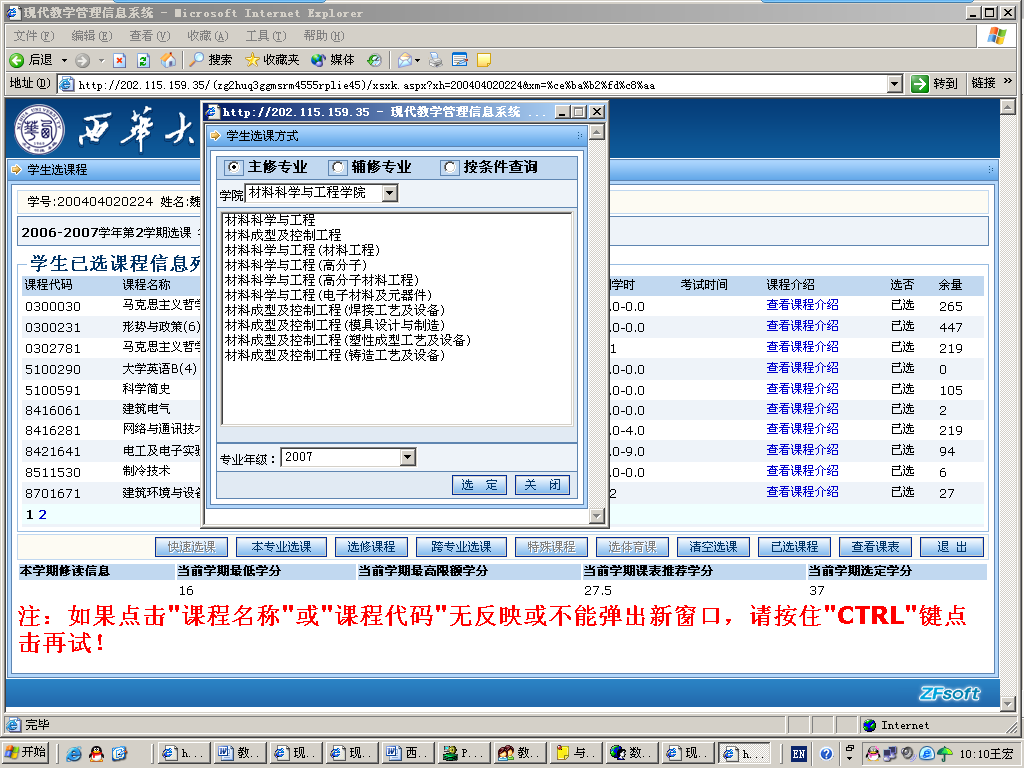Viewport: 1024px width, 768px height.
Task: Expand the 学院 college dropdown
Action: (389, 193)
